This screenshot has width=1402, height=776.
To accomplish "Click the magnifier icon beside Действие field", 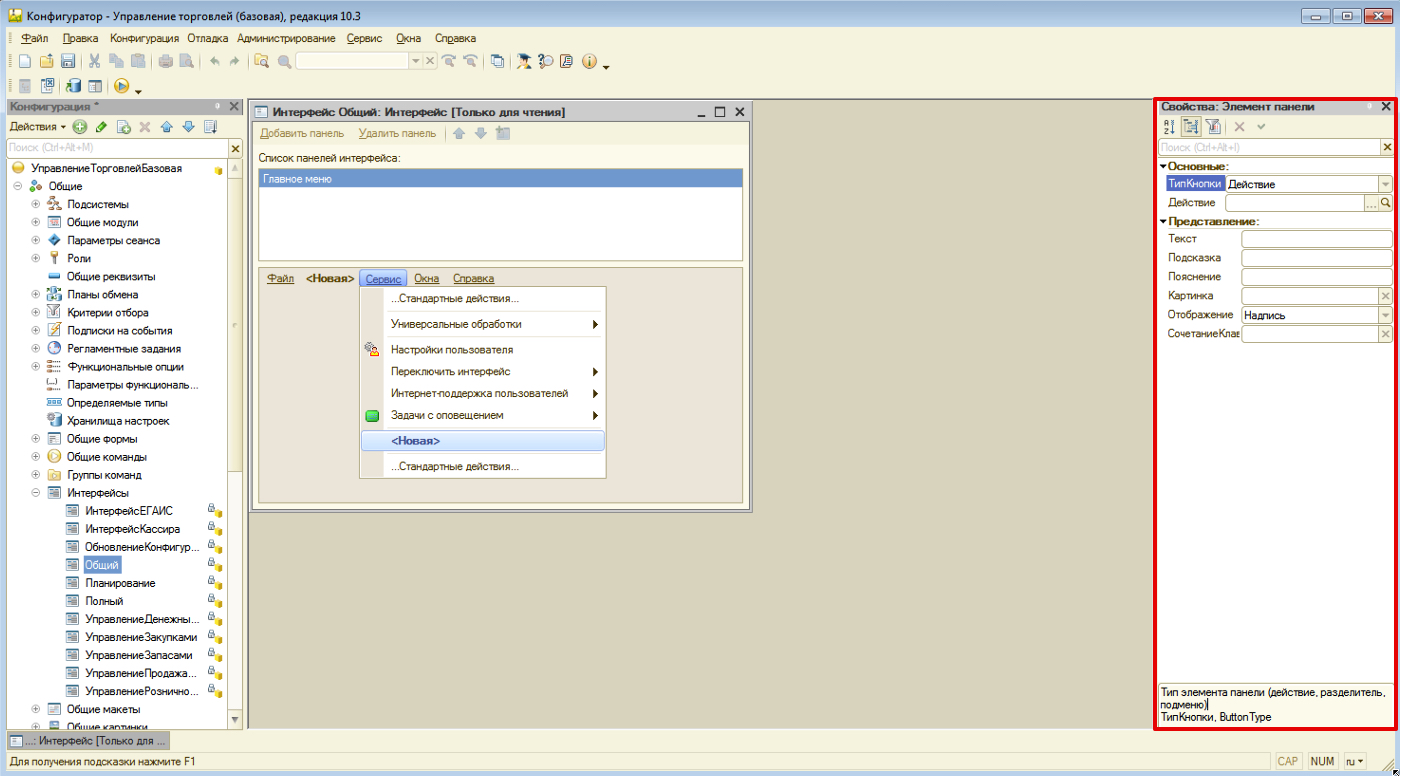I will point(1386,203).
